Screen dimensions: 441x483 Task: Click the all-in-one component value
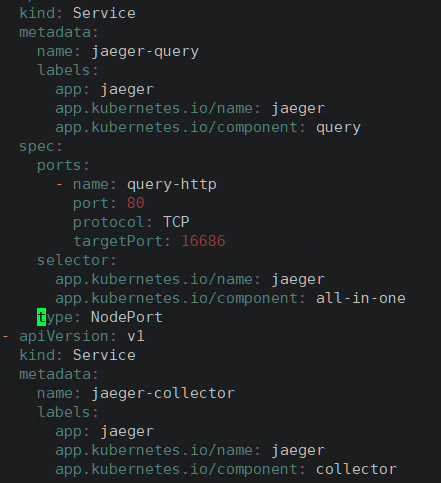pos(361,298)
